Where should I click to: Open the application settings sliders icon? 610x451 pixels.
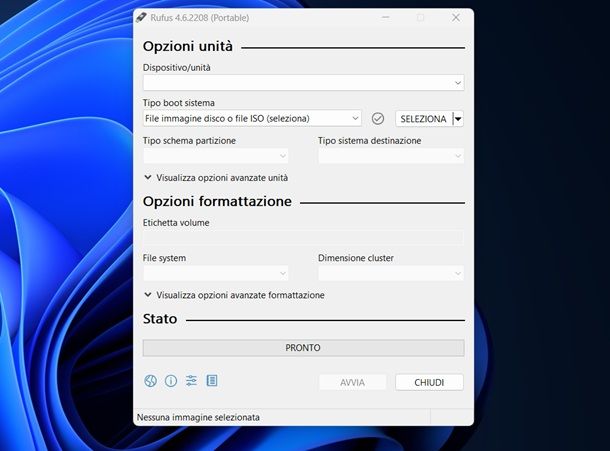point(191,381)
